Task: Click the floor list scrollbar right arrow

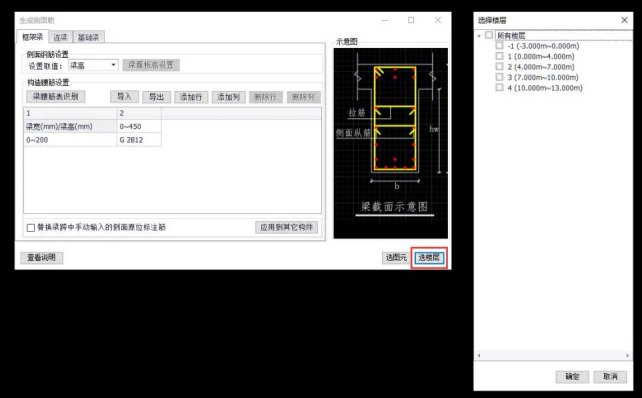Action: pos(628,355)
